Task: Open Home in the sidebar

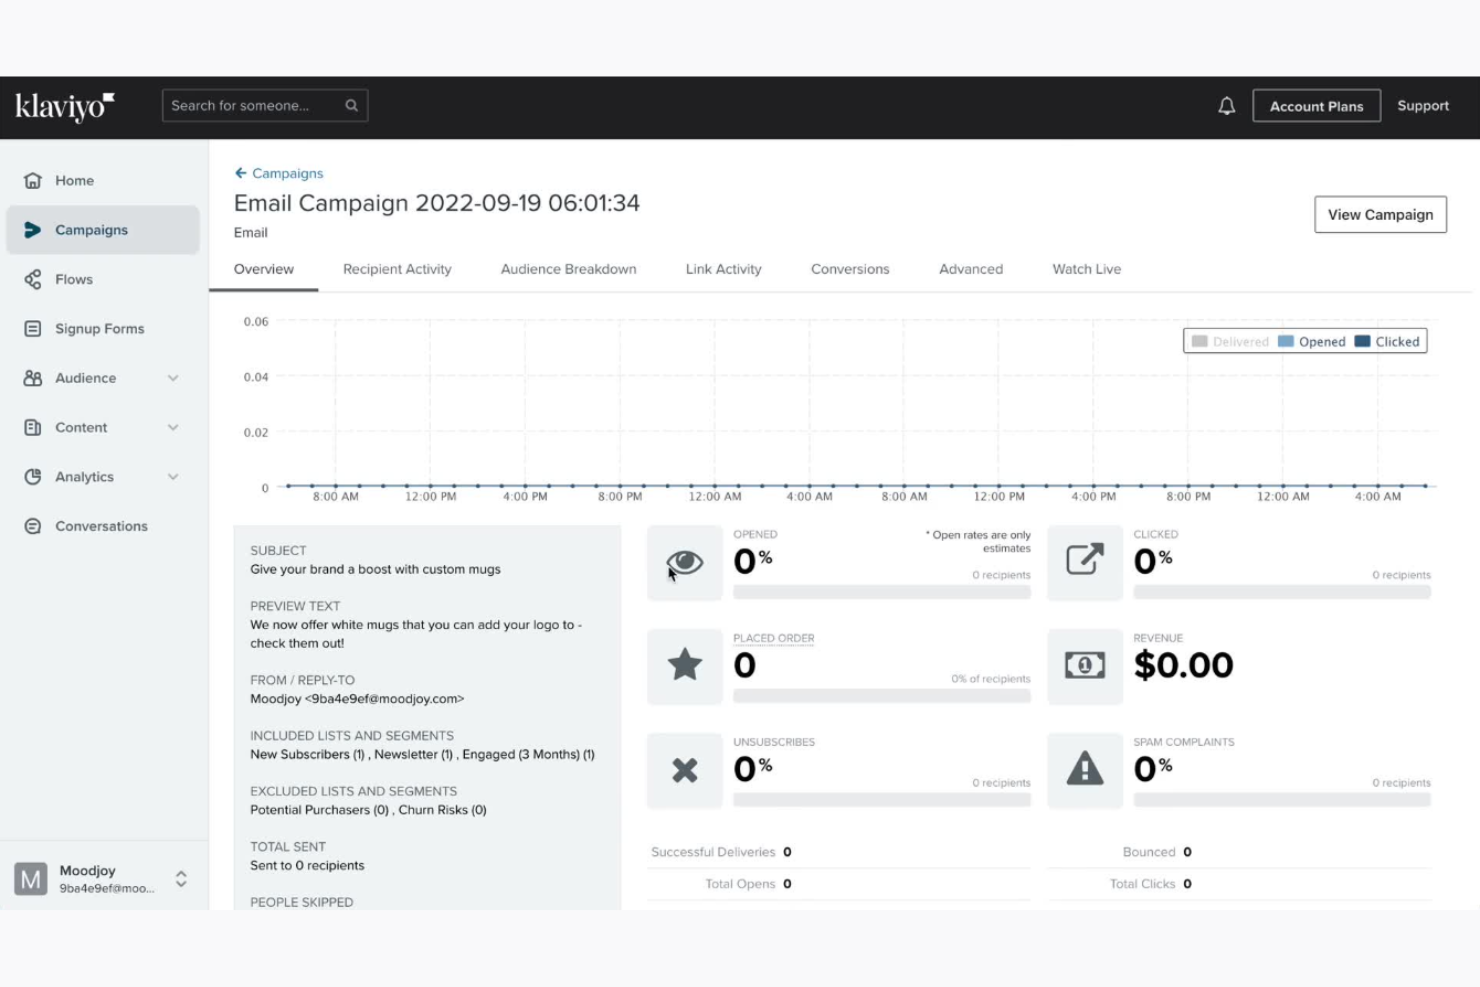Action: [103, 180]
